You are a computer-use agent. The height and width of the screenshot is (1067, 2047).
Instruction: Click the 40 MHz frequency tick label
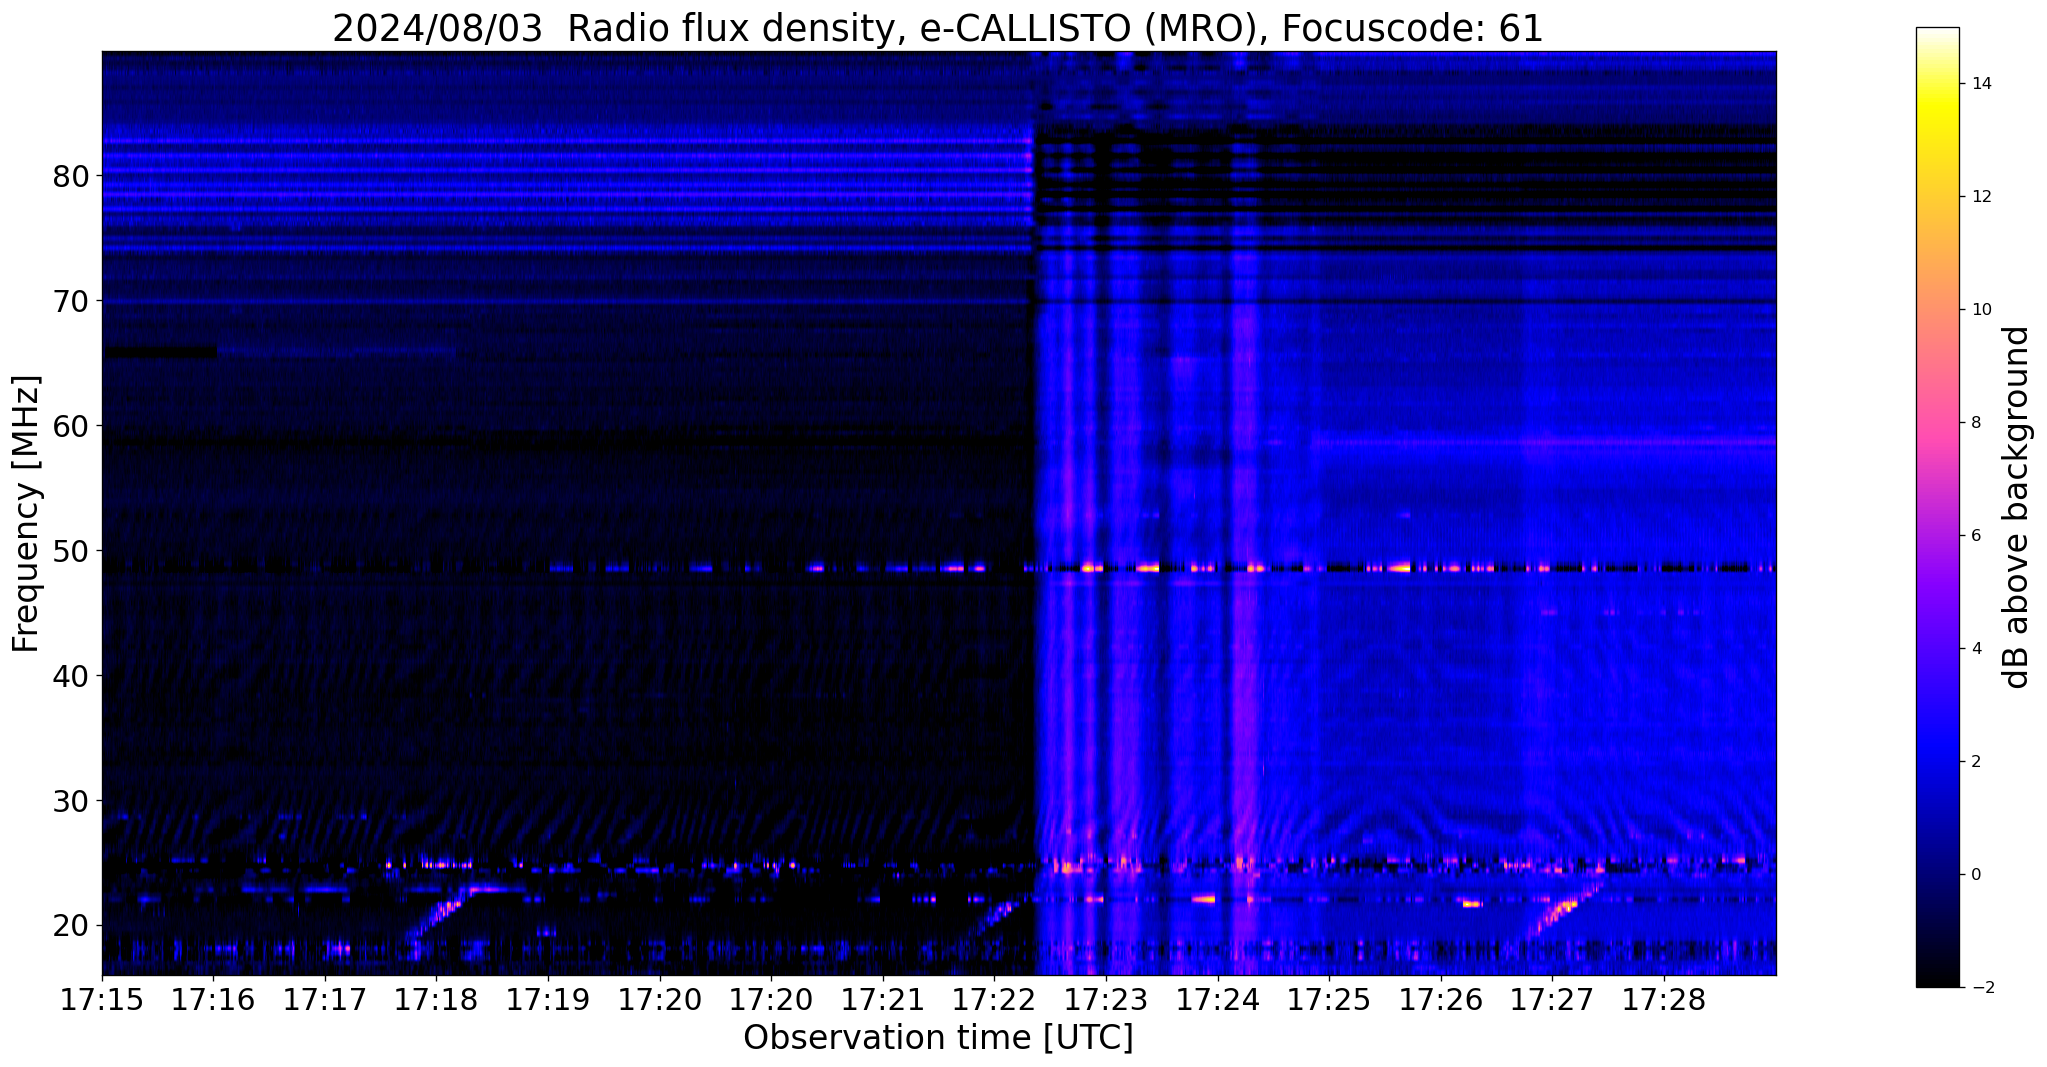coord(70,676)
